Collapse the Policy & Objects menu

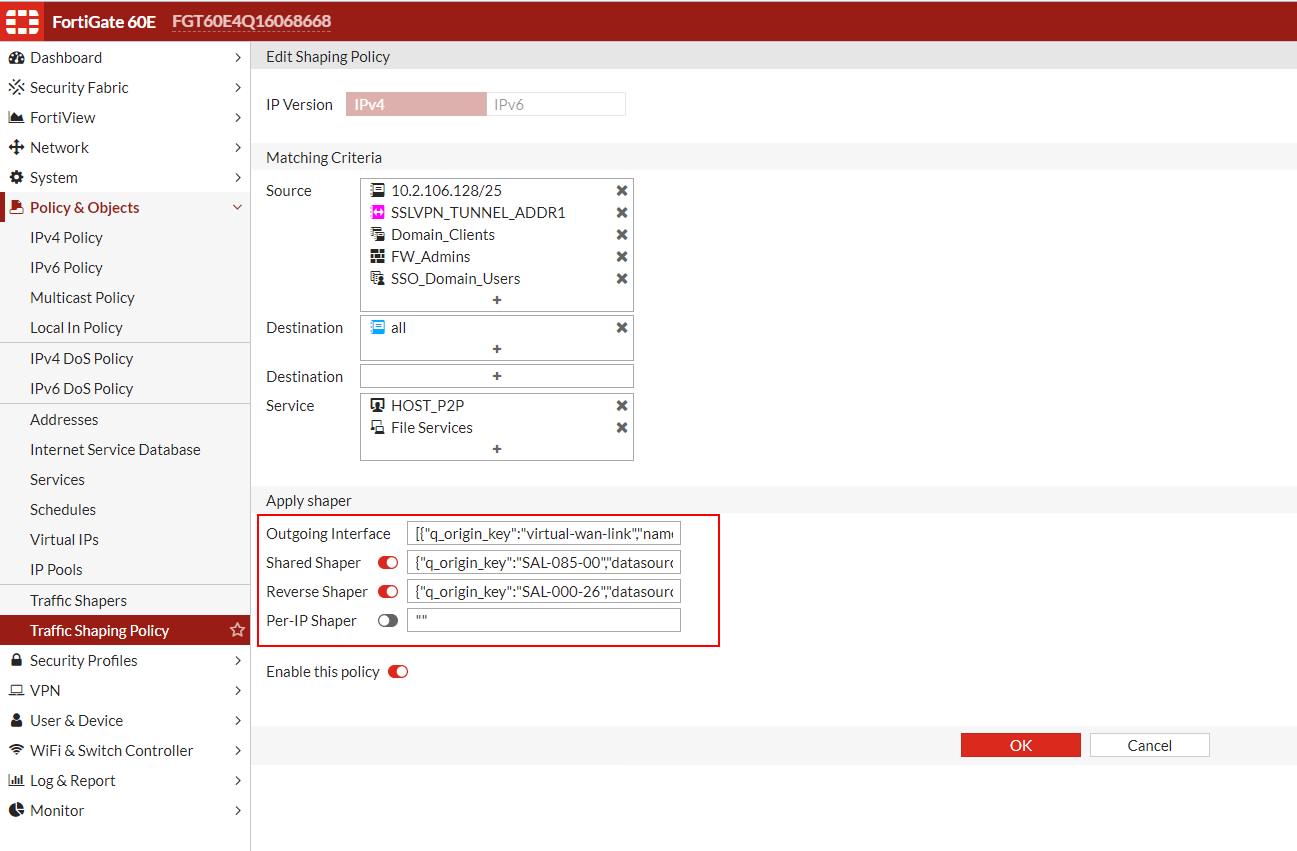(238, 208)
